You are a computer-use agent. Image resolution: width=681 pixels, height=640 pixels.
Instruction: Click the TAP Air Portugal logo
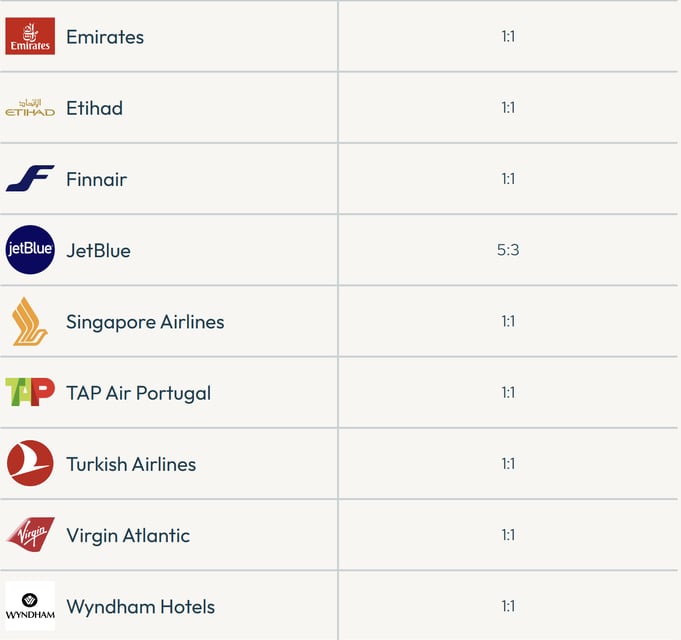(x=30, y=392)
